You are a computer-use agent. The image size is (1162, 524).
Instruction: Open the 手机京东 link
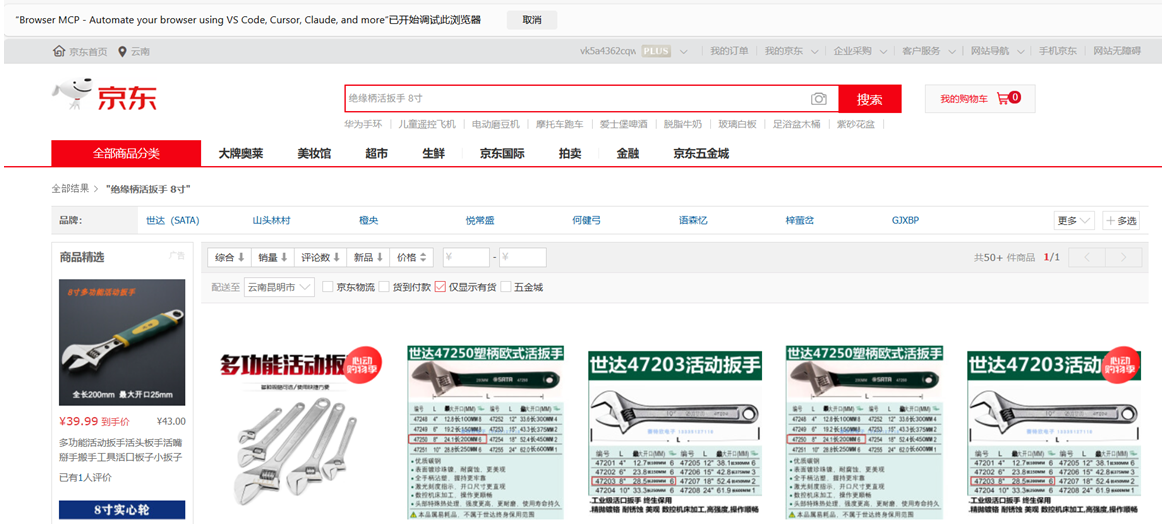click(x=1058, y=51)
